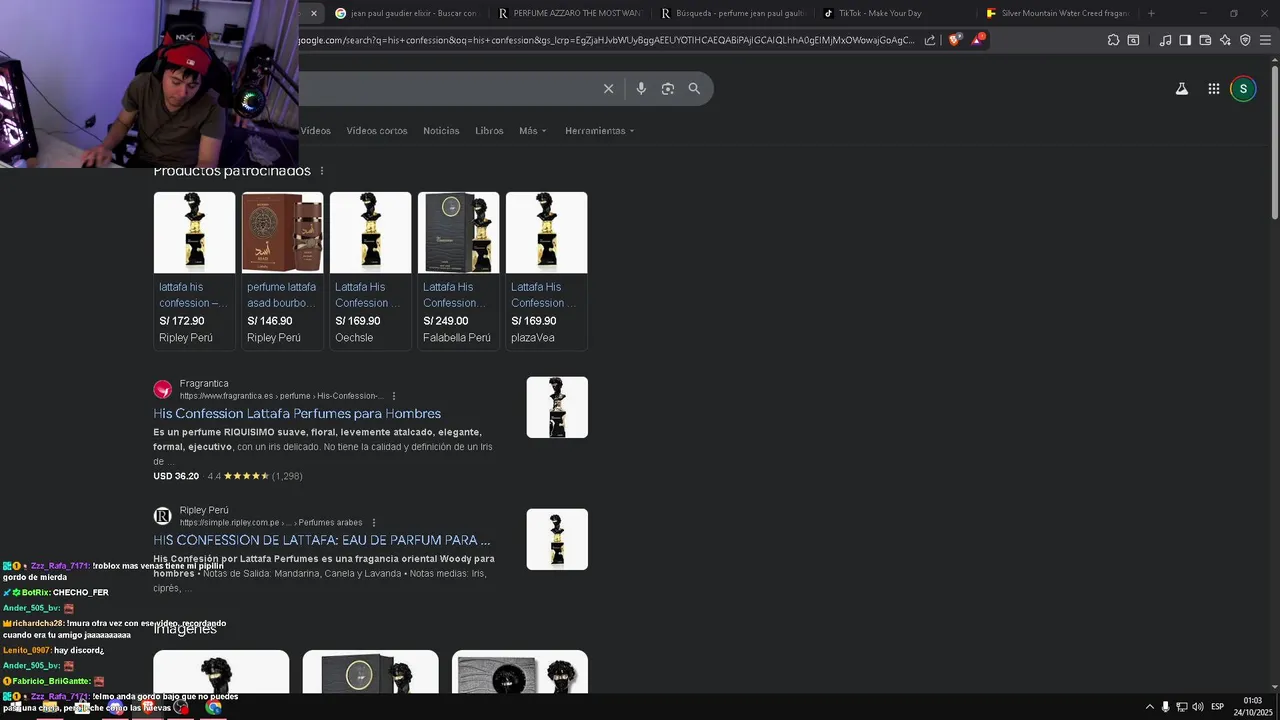This screenshot has width=1280, height=720.
Task: Open options for the Fragrantica result
Action: point(394,396)
